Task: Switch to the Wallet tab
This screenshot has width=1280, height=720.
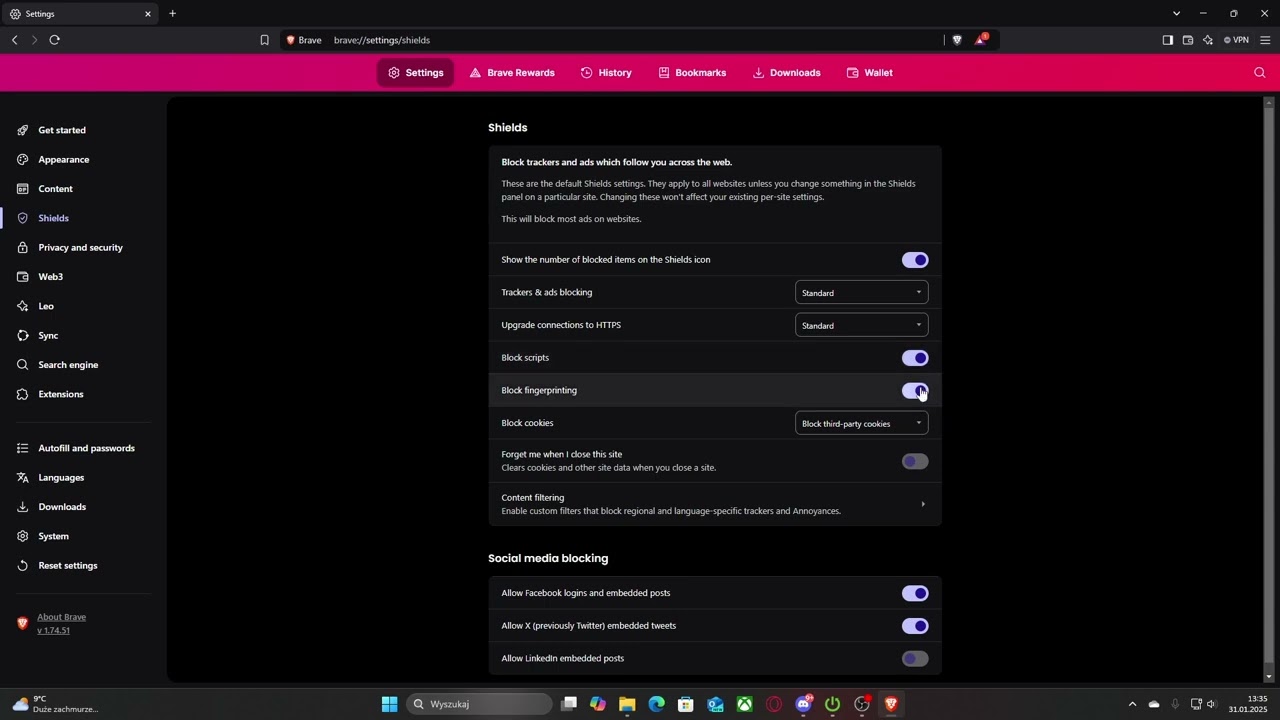Action: pos(869,73)
